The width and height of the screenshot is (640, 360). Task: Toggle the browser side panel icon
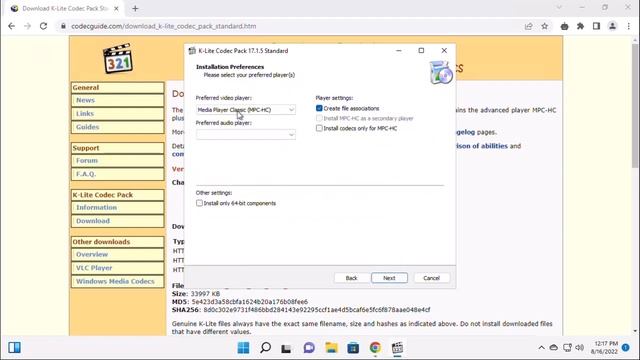click(x=596, y=26)
